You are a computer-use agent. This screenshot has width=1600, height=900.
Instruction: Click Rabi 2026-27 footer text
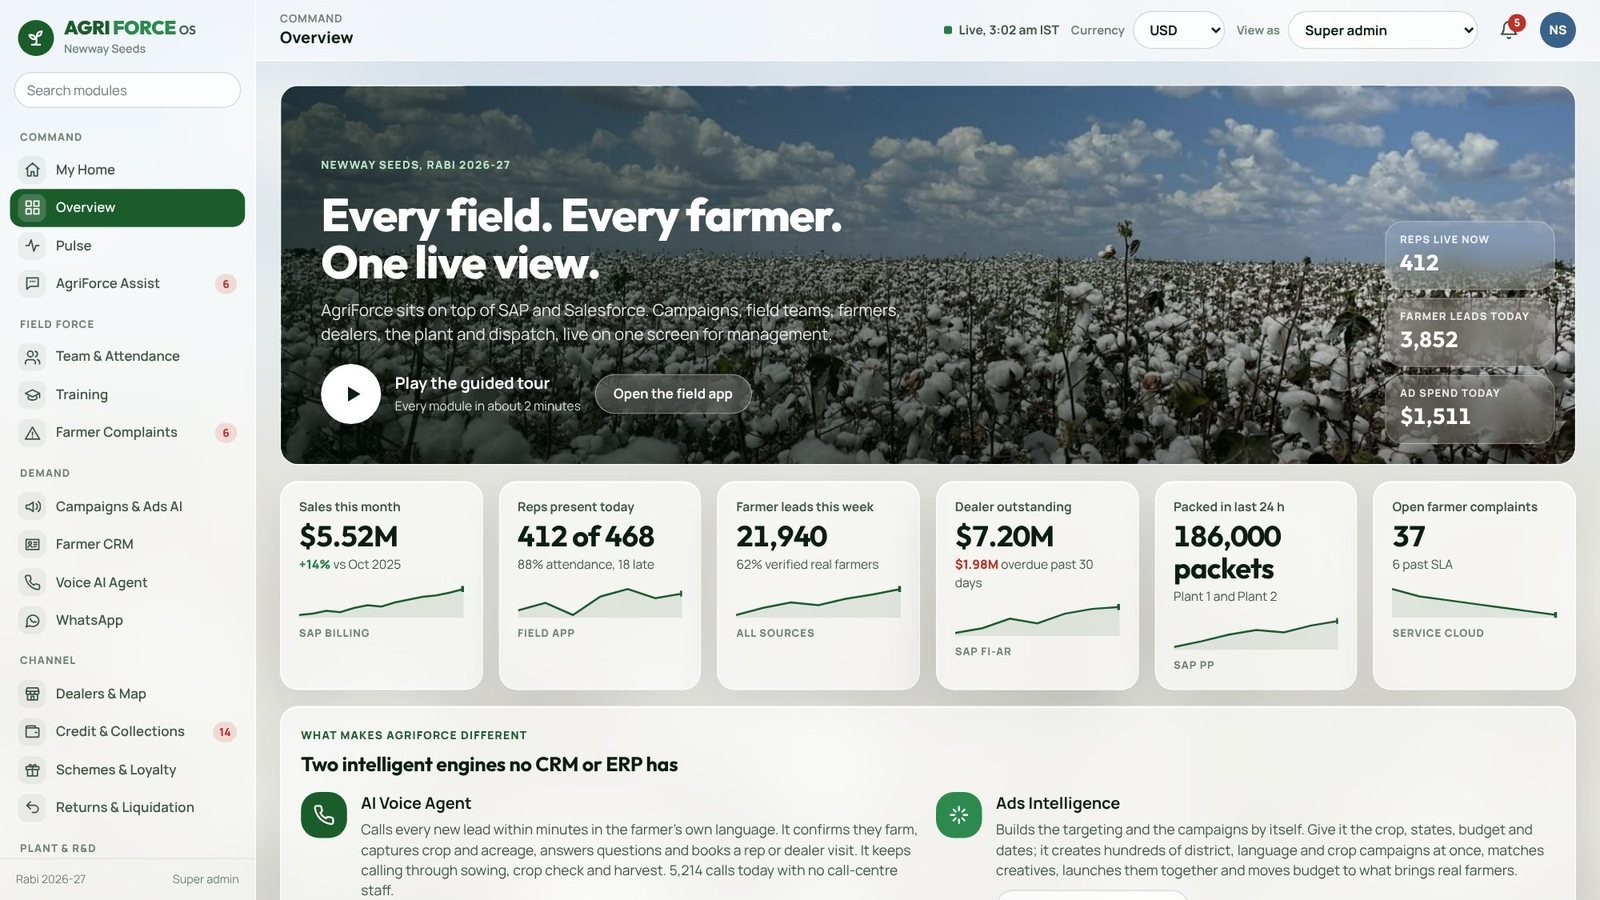point(51,880)
